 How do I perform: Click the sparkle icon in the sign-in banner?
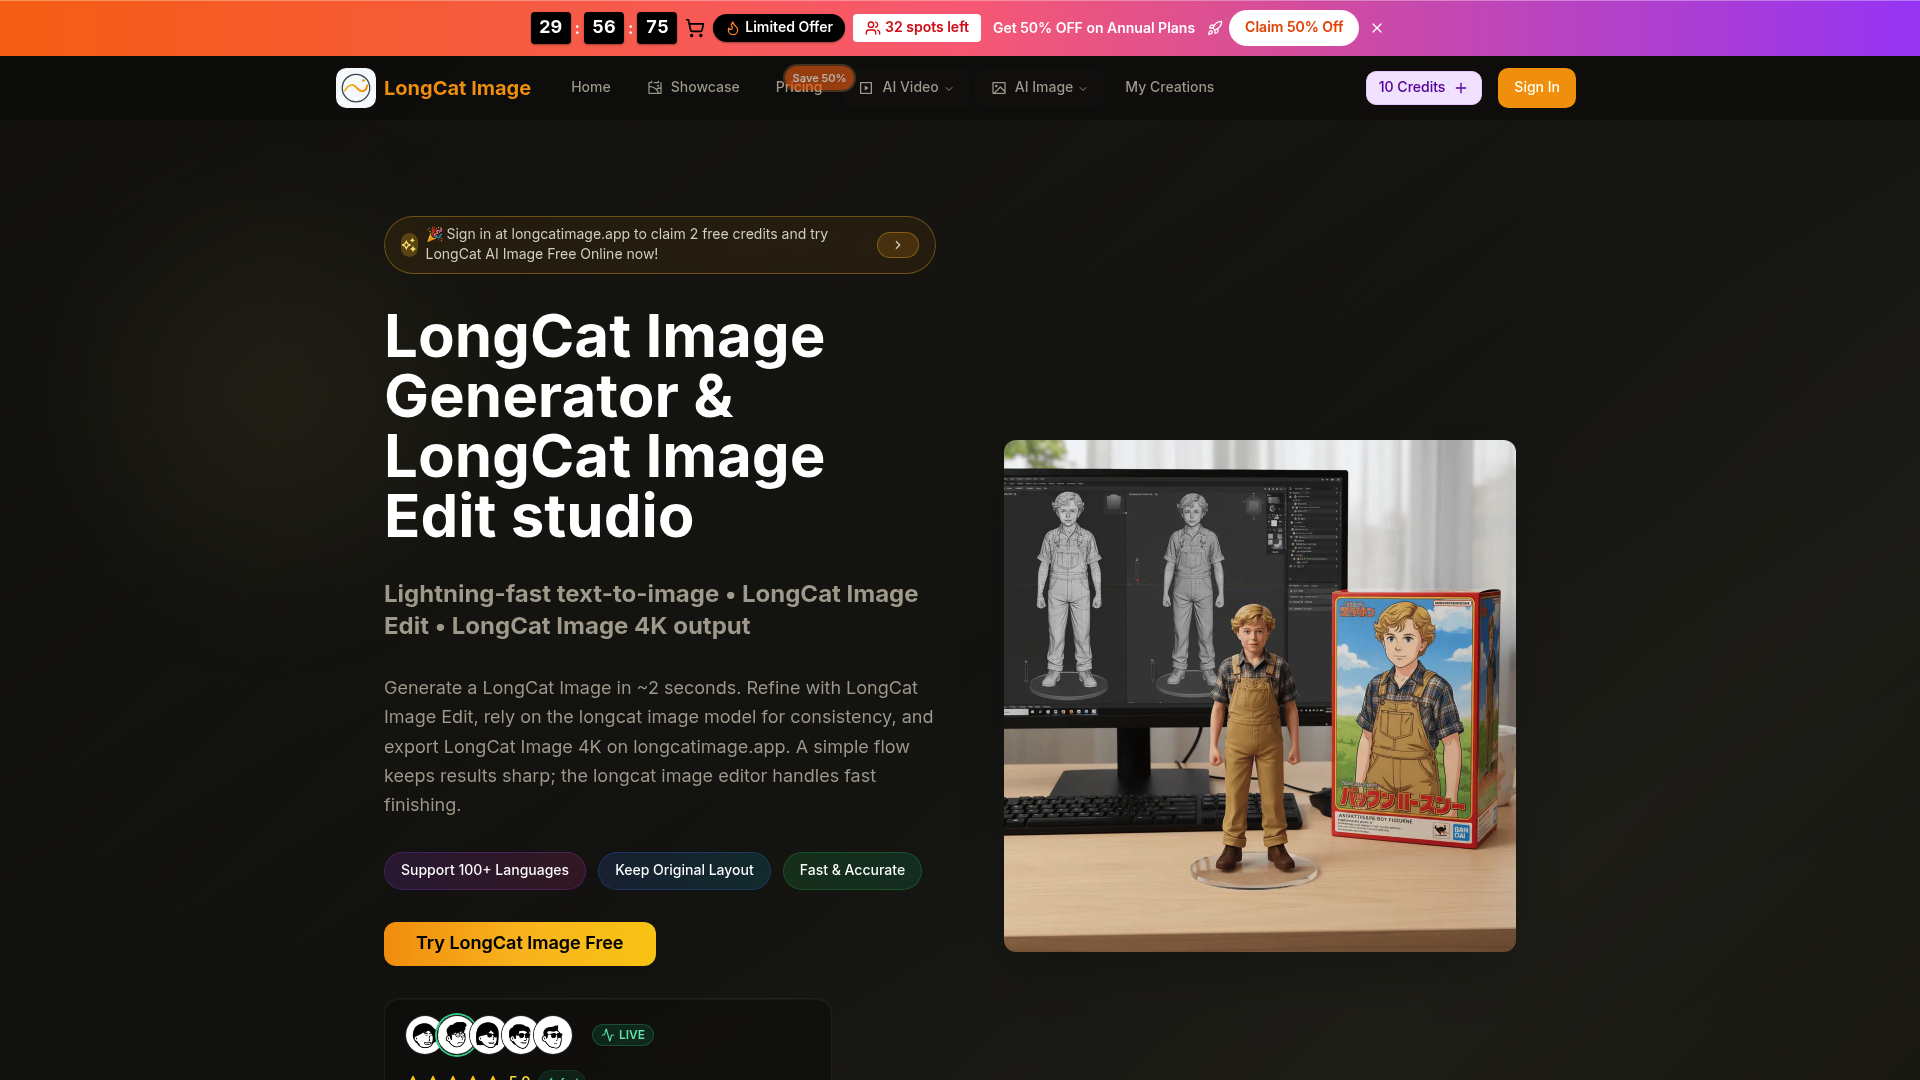(x=409, y=244)
